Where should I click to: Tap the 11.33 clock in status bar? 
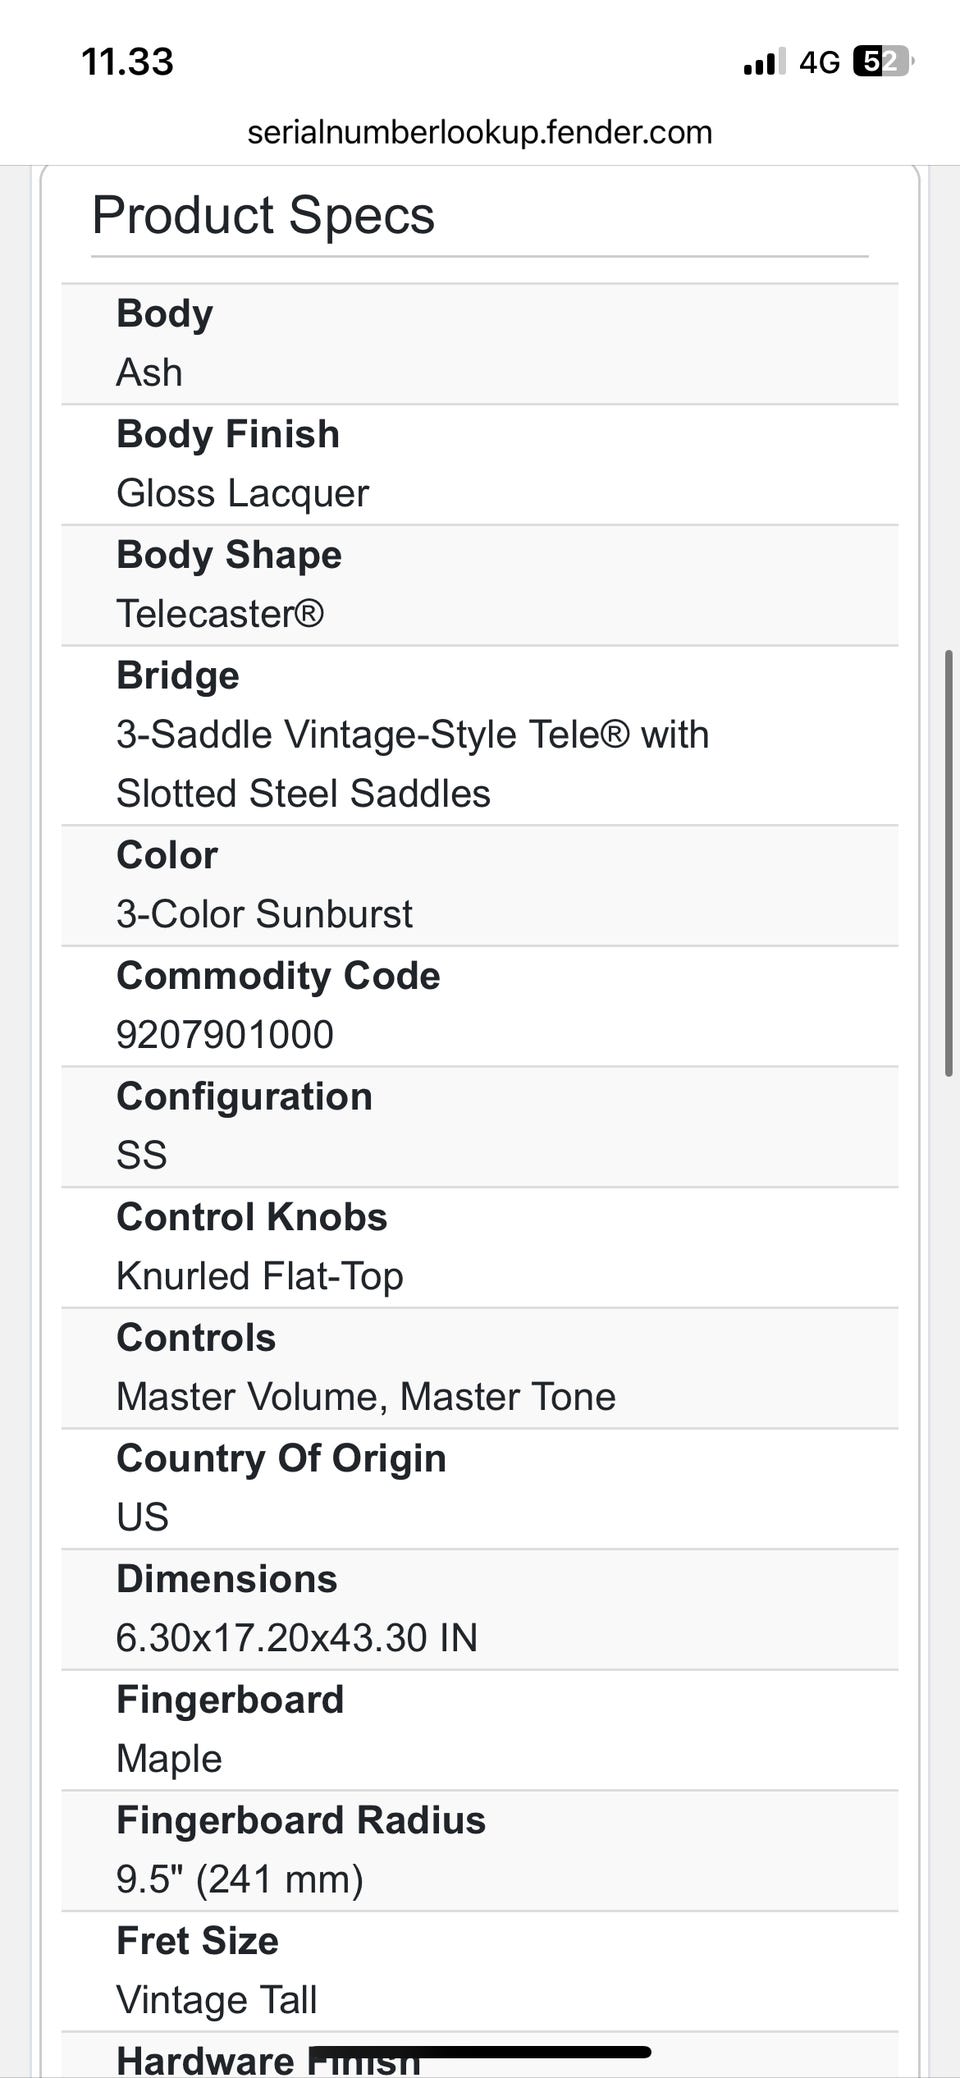pyautogui.click(x=127, y=62)
